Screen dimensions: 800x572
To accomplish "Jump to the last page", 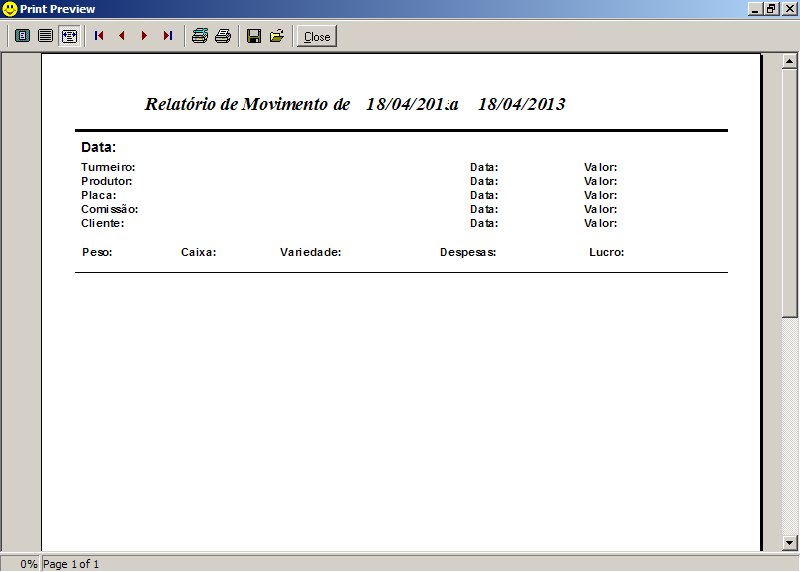I will pyautogui.click(x=167, y=36).
